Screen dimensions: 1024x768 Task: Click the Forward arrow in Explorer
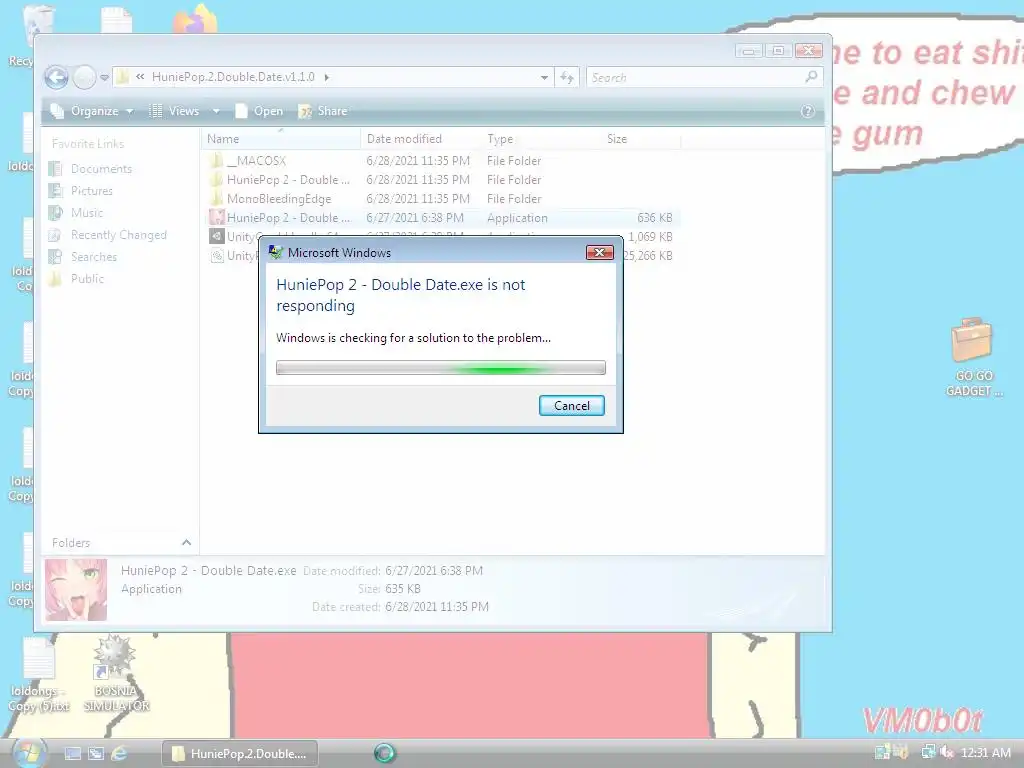[x=84, y=78]
